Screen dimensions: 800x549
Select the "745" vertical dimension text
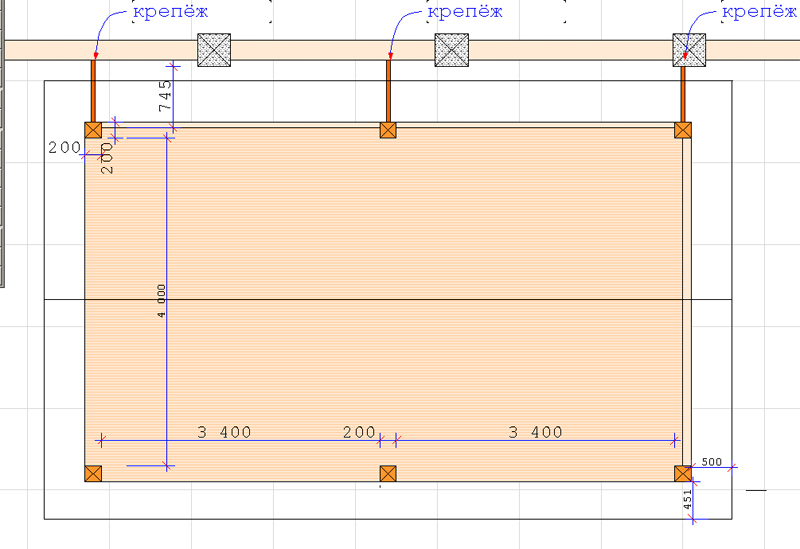click(165, 96)
